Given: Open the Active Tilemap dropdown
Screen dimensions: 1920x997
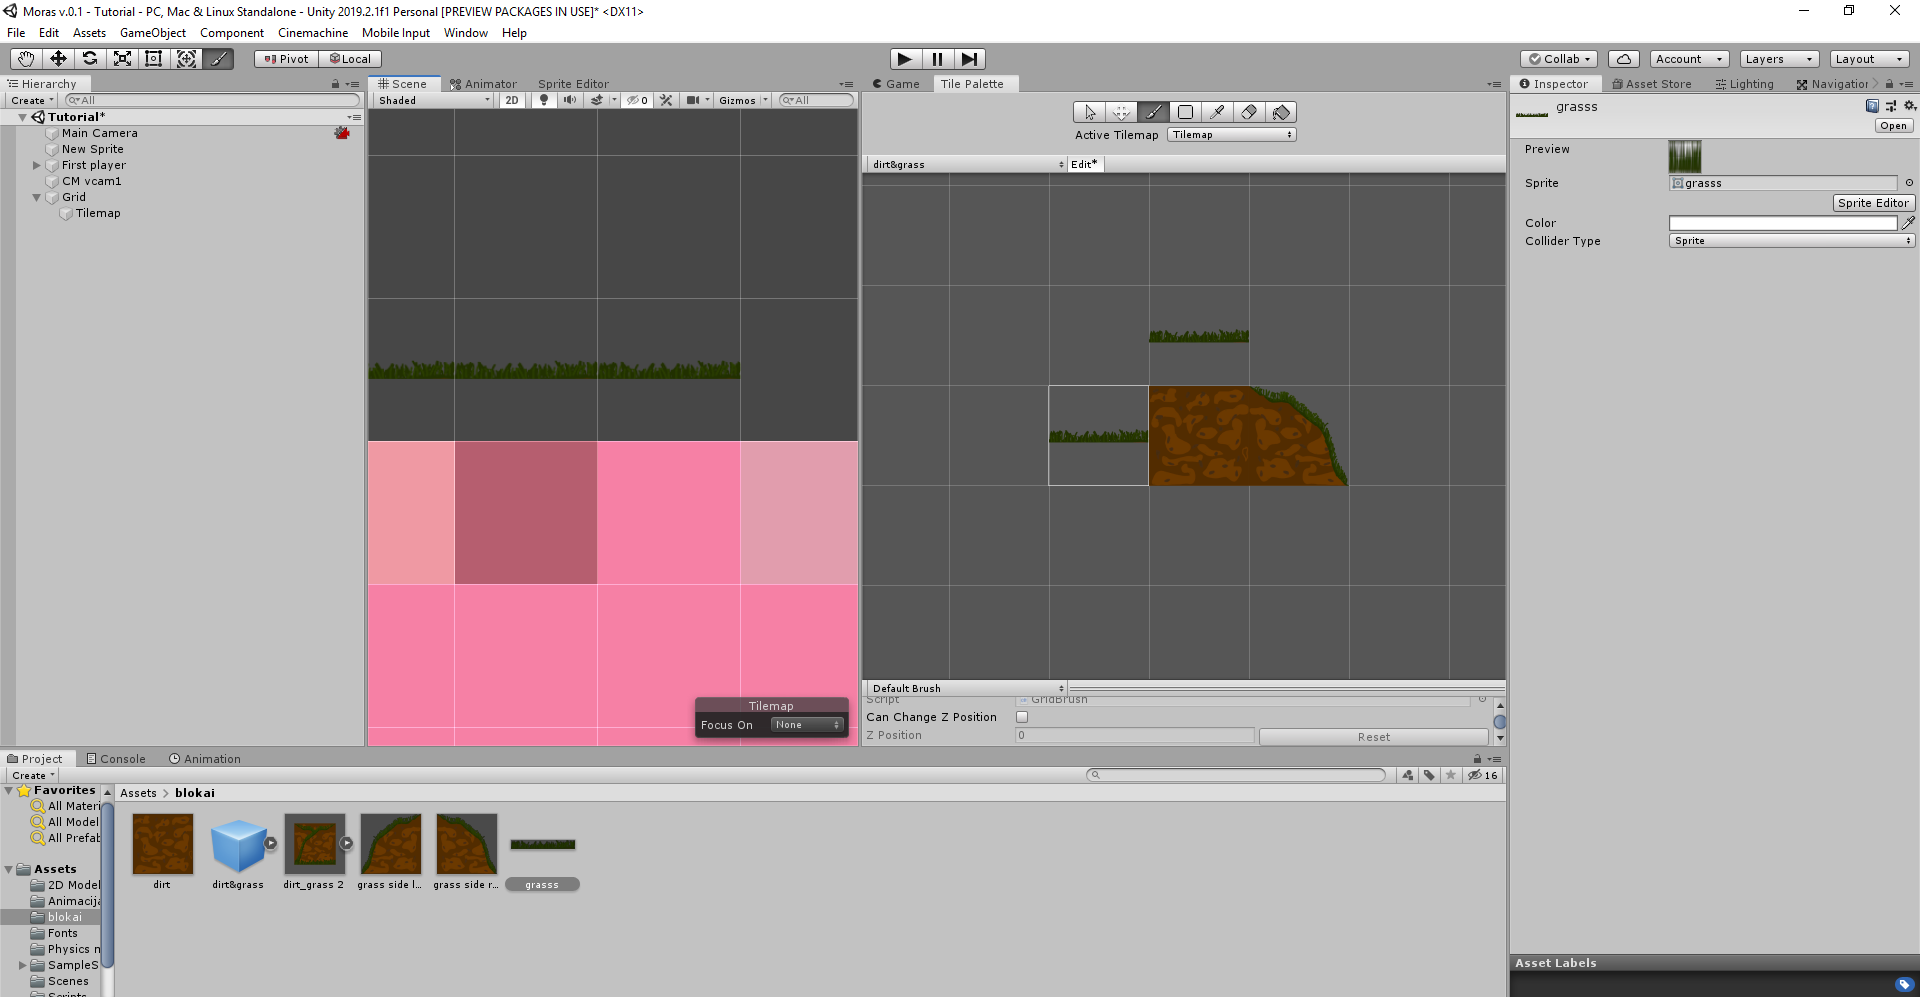Looking at the screenshot, I should tap(1231, 134).
